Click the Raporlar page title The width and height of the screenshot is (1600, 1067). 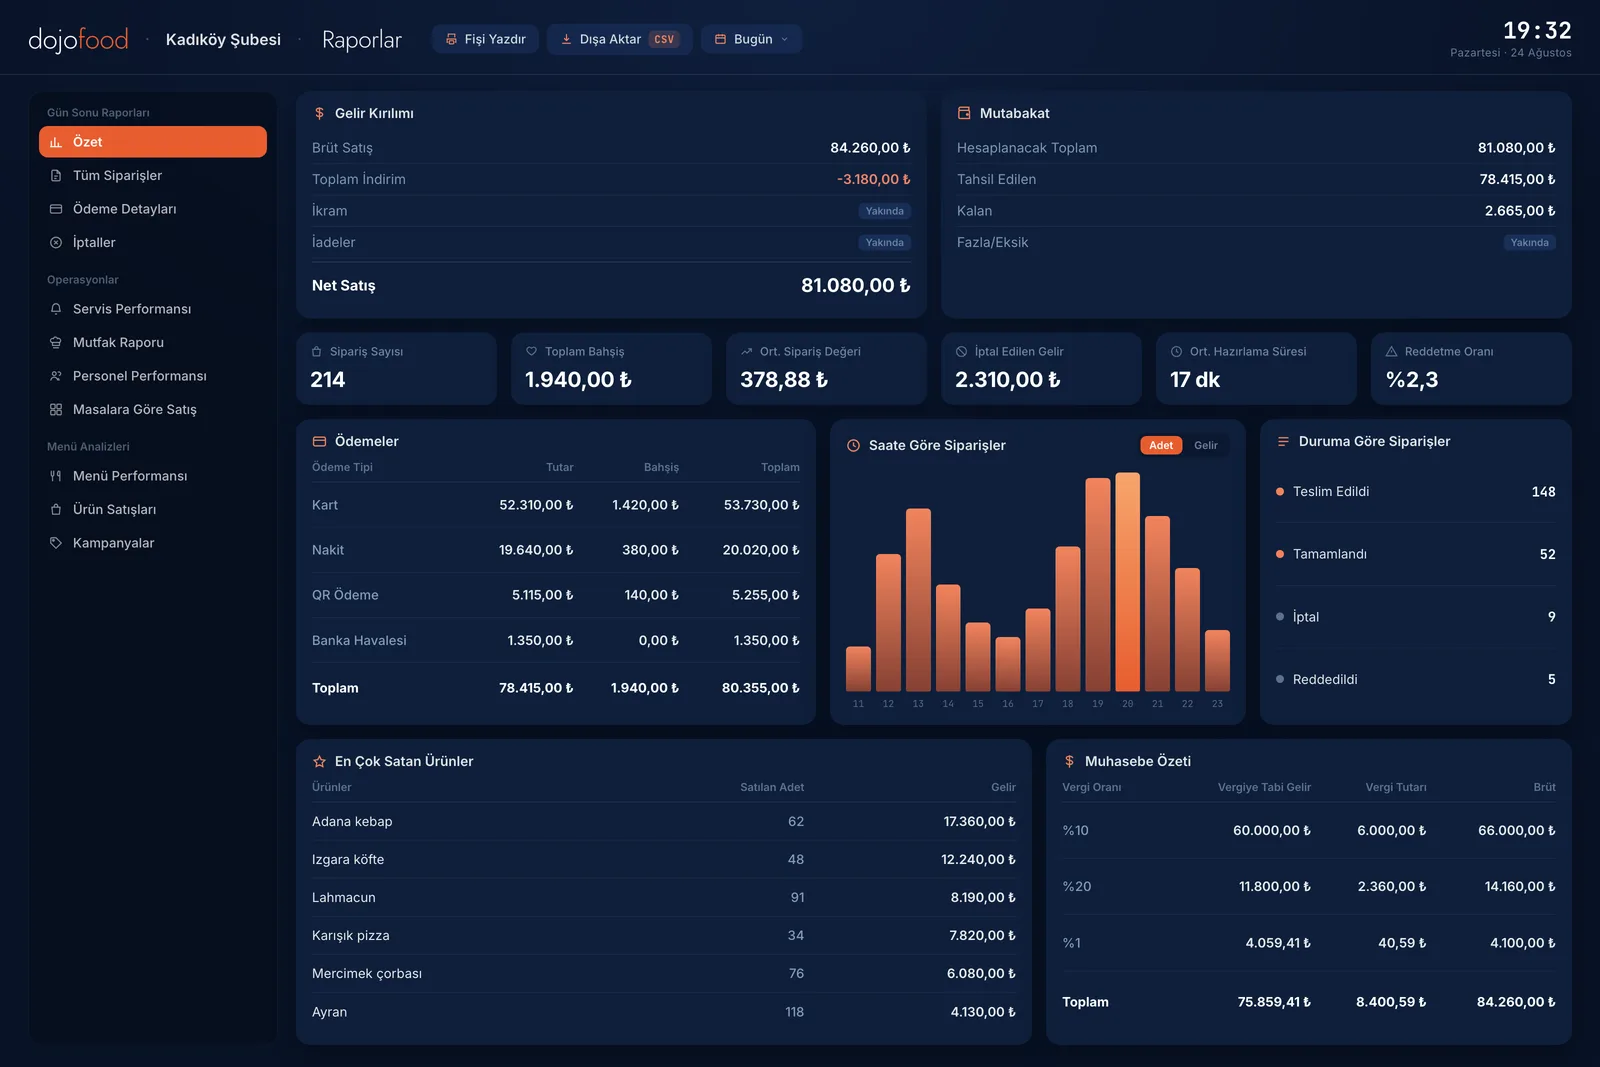pos(362,39)
